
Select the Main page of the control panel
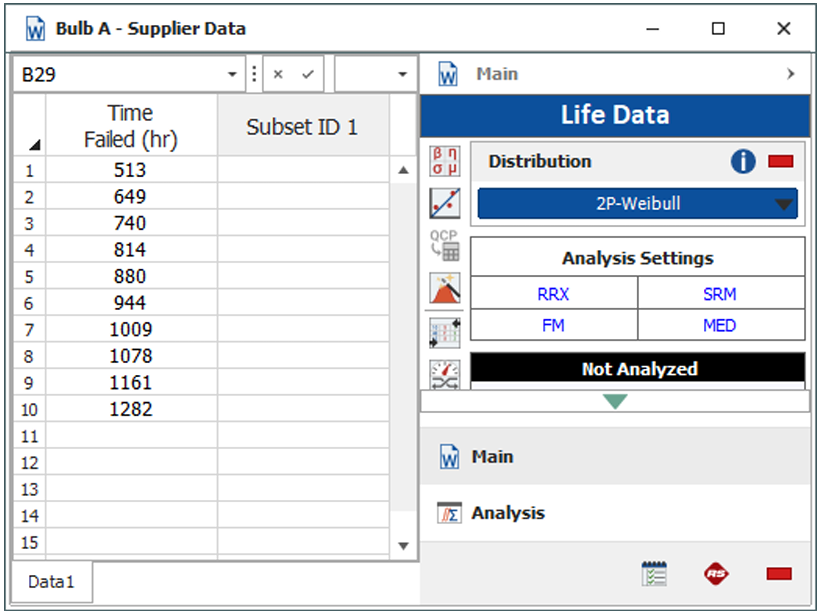click(615, 457)
